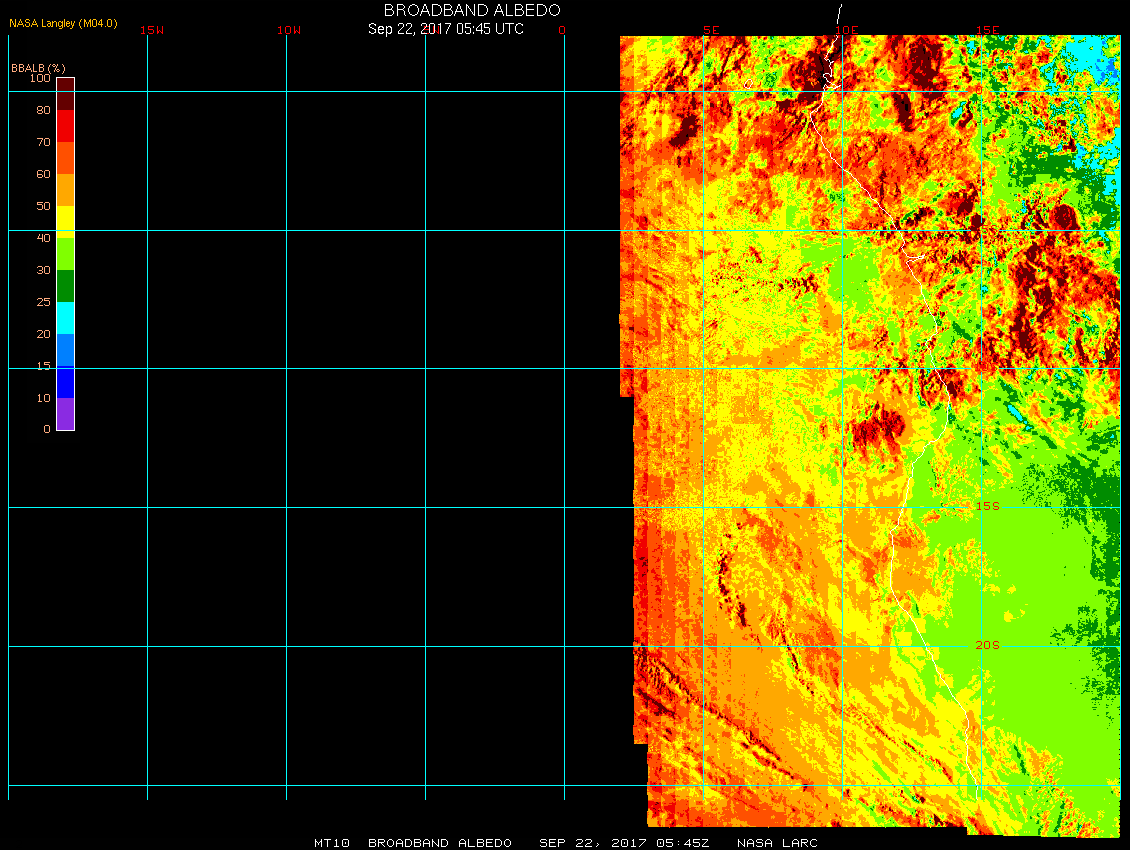Pick the red 70–80% legend swatch
The image size is (1130, 850).
point(65,126)
